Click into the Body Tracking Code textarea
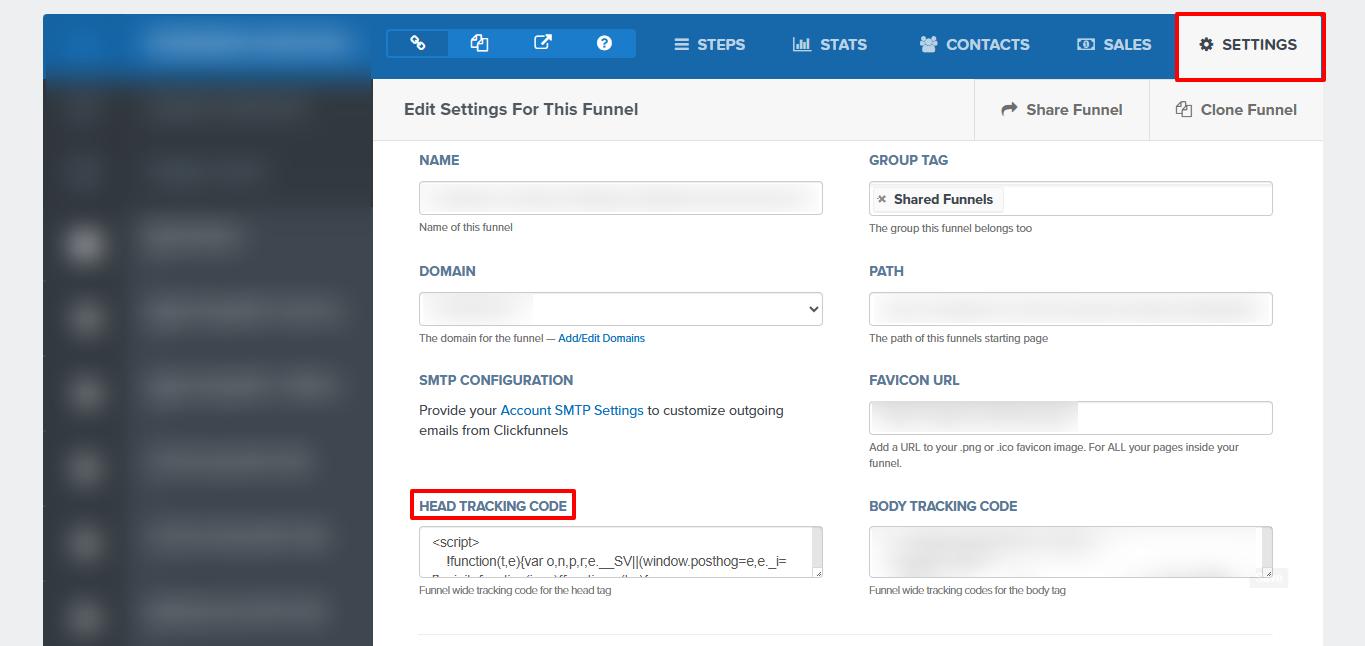The image size is (1365, 646). pyautogui.click(x=1071, y=552)
